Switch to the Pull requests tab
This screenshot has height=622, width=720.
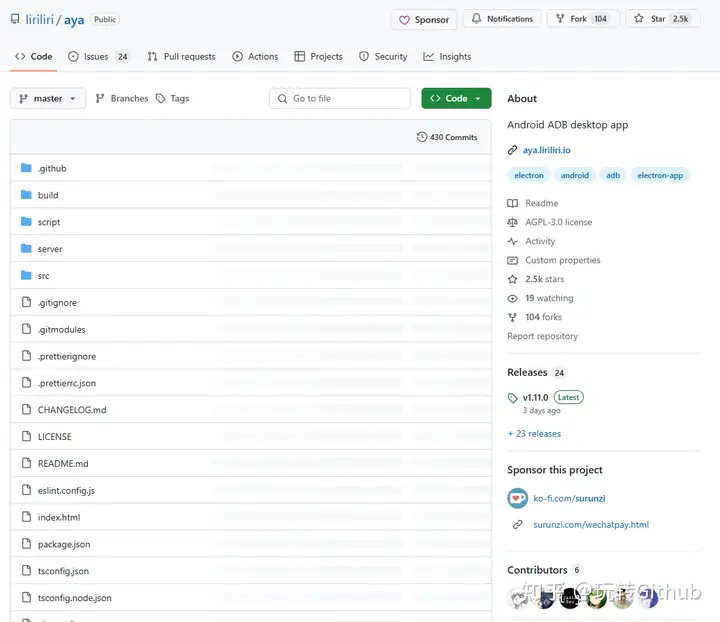pyautogui.click(x=181, y=57)
